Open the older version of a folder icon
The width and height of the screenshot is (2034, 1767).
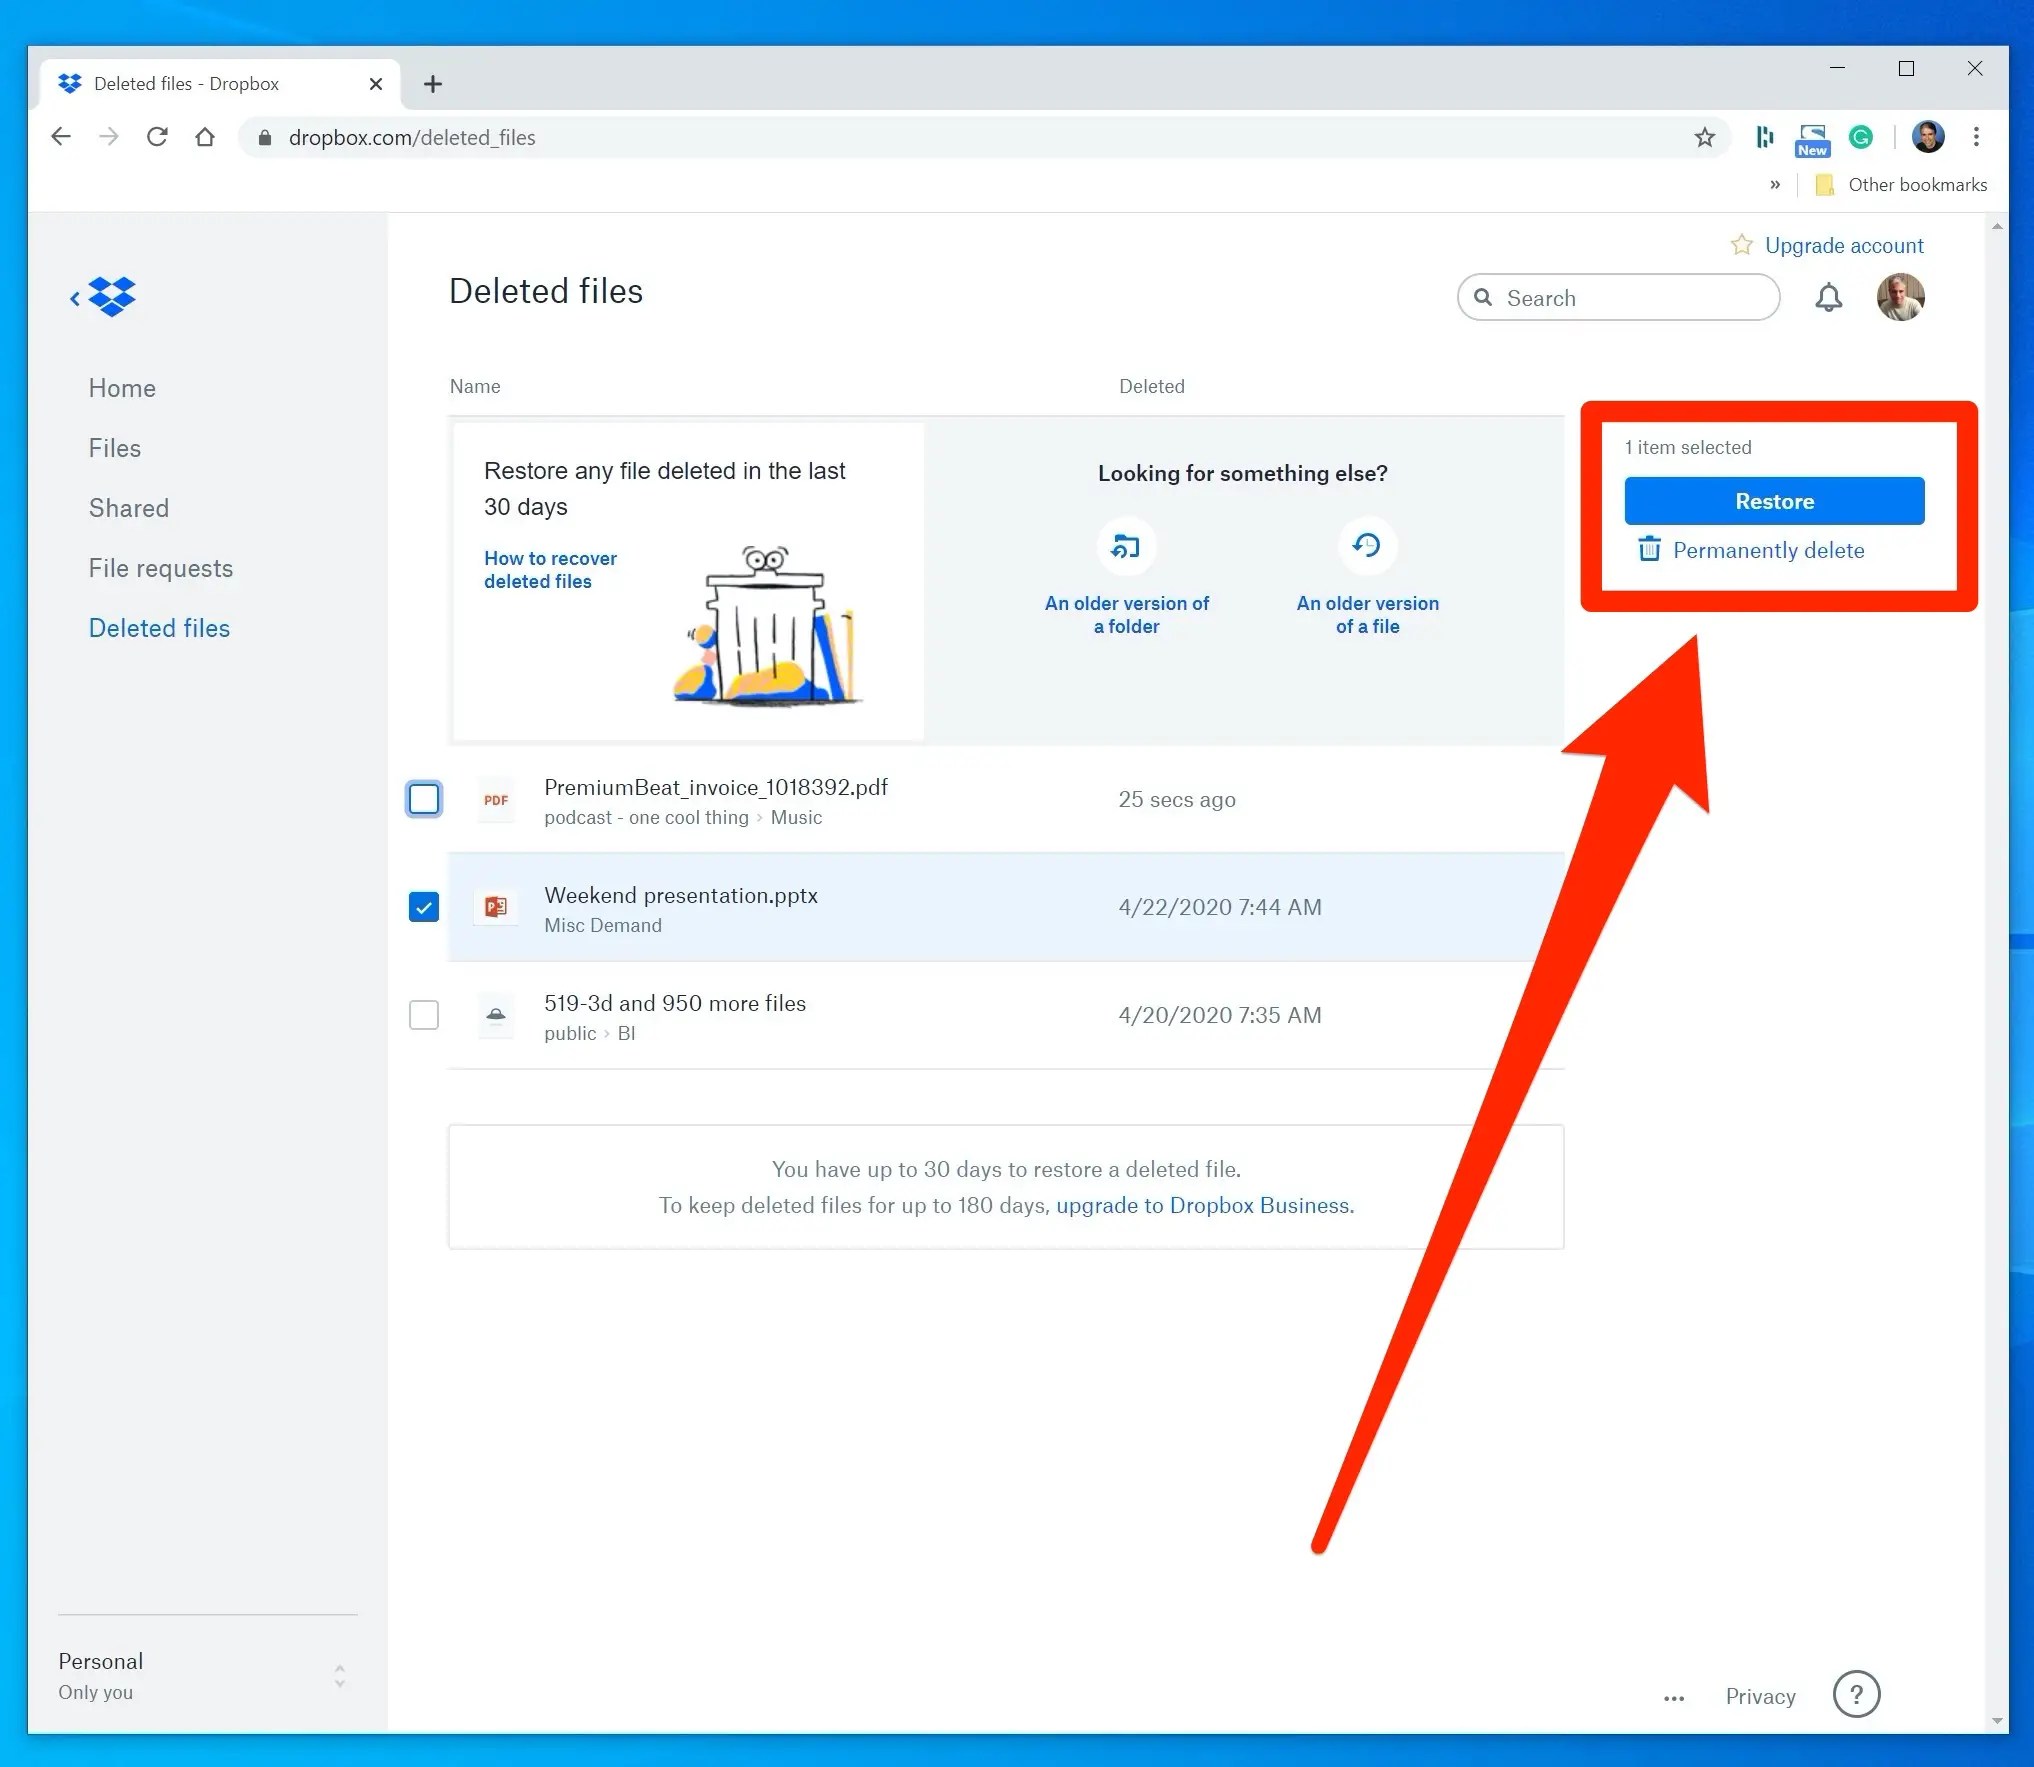[x=1126, y=546]
